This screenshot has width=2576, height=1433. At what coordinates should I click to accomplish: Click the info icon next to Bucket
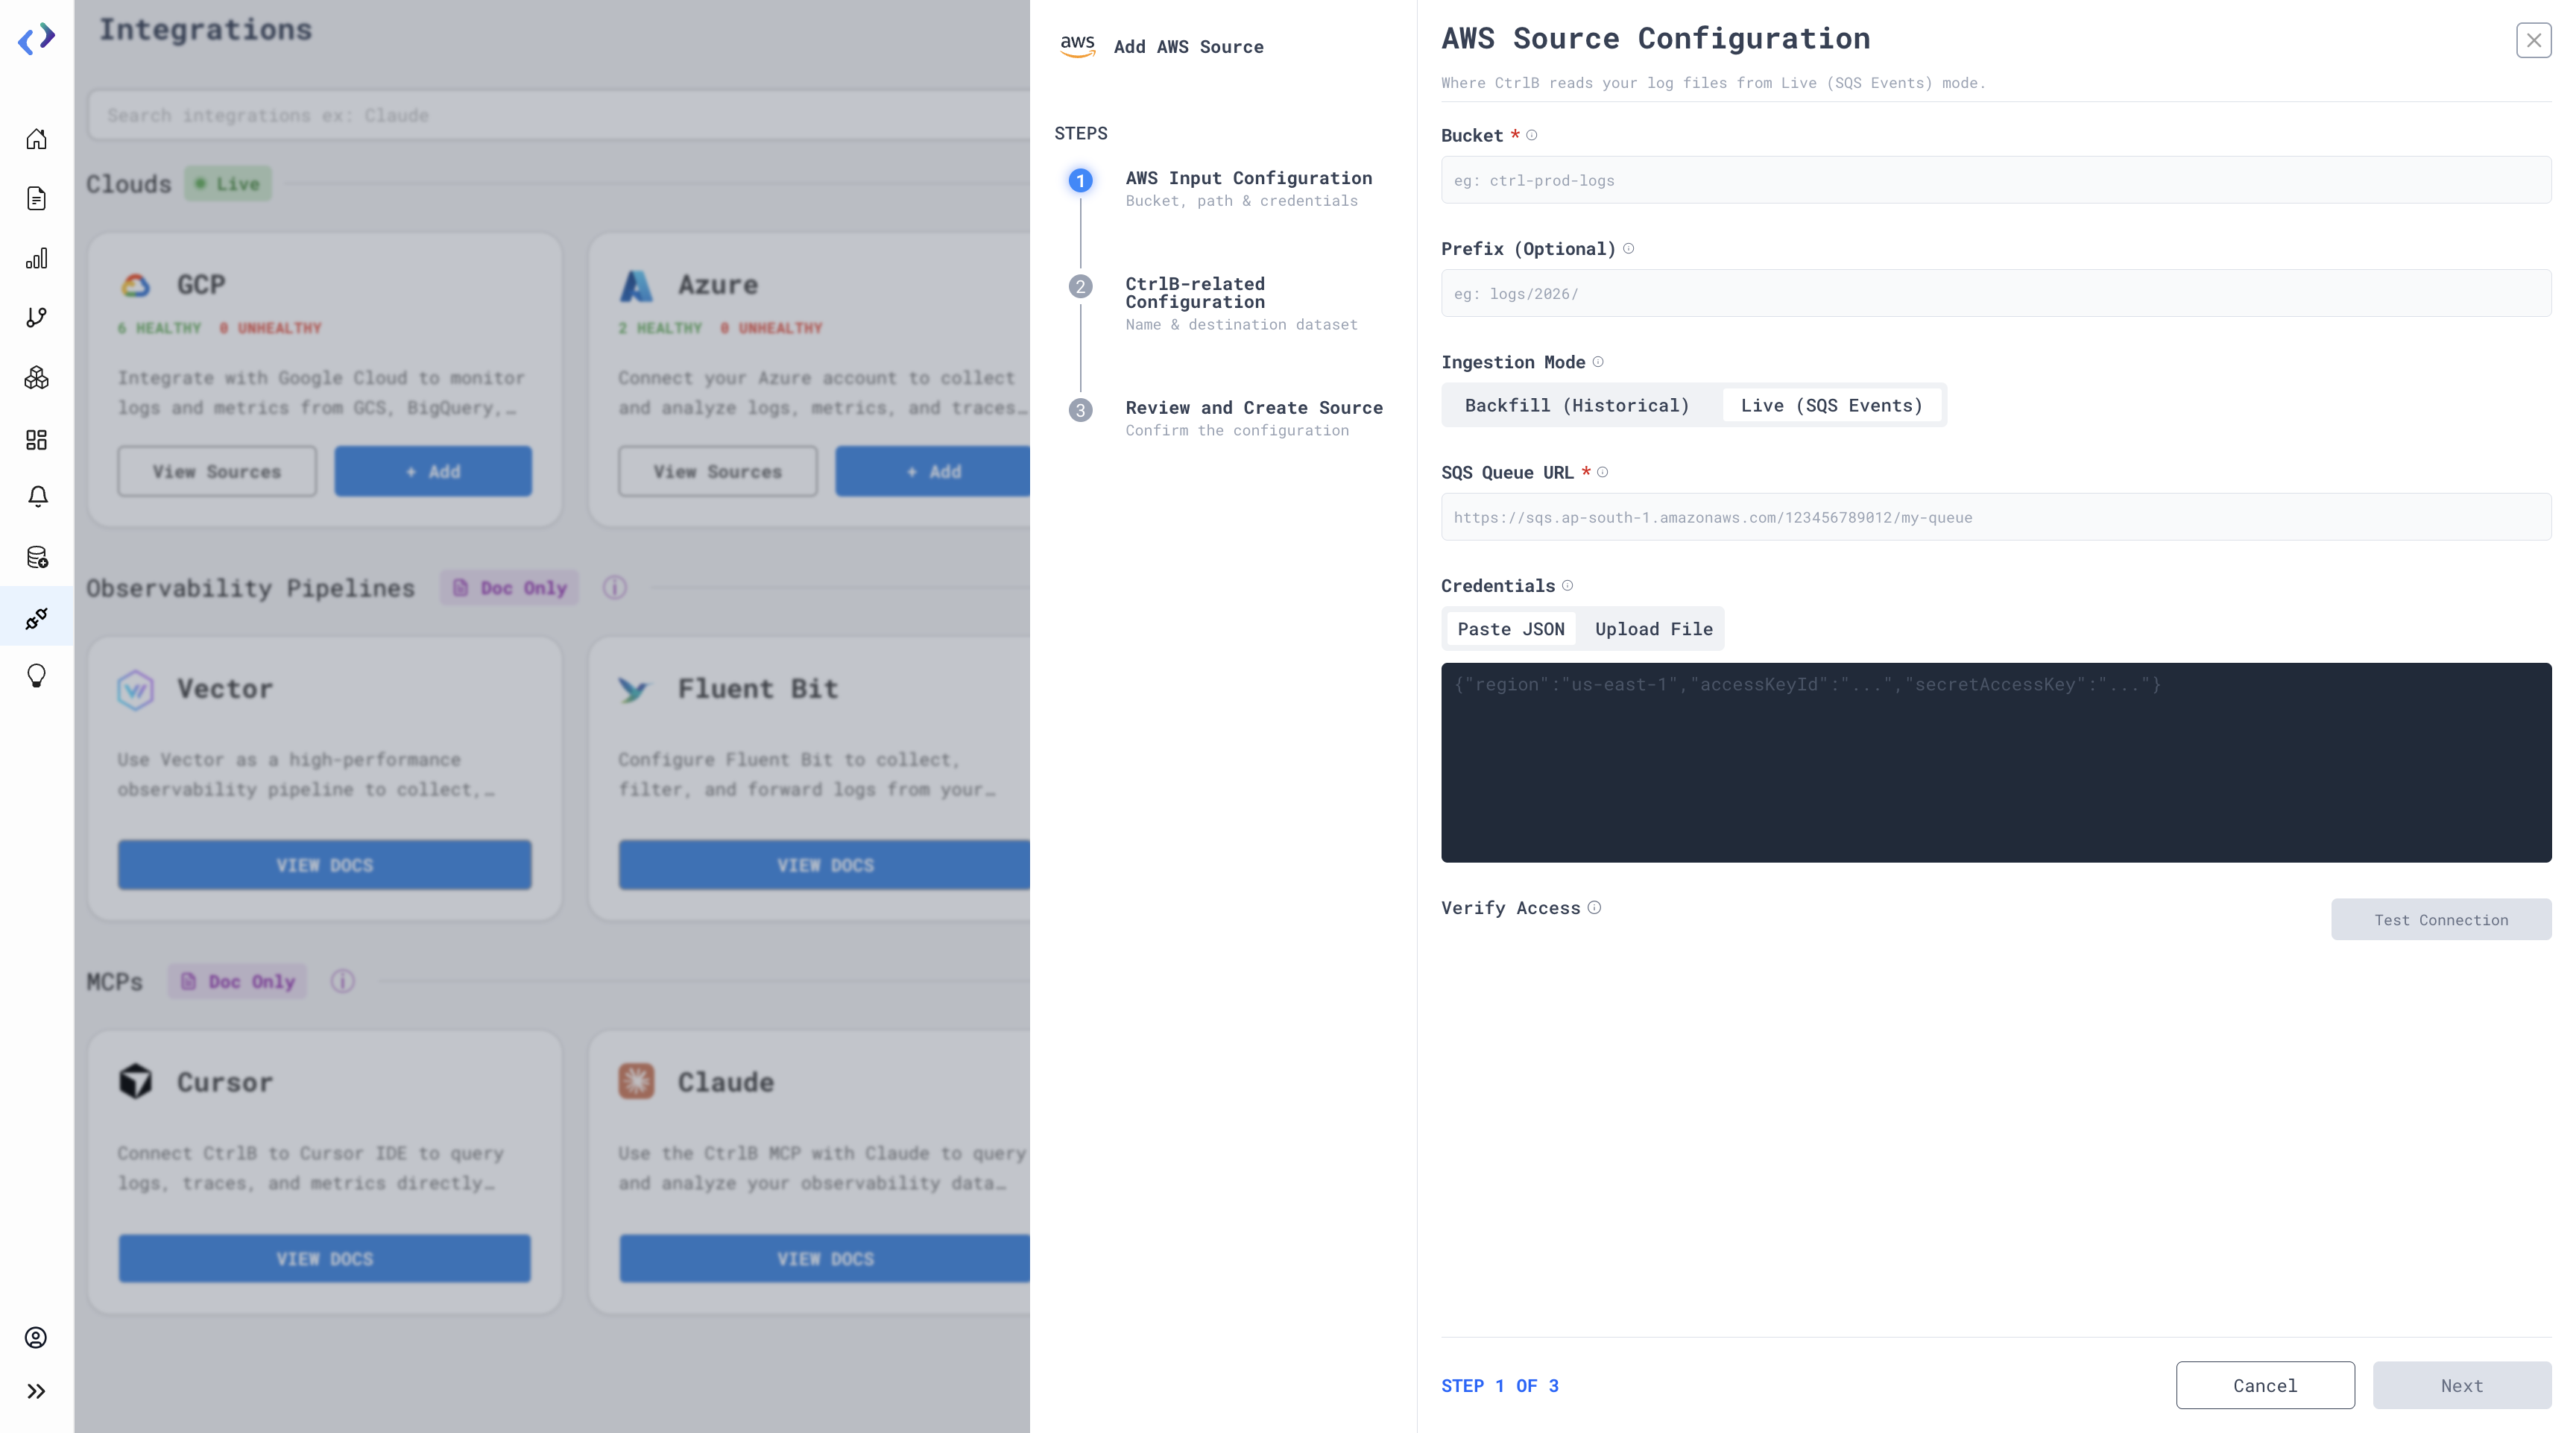[x=1531, y=135]
